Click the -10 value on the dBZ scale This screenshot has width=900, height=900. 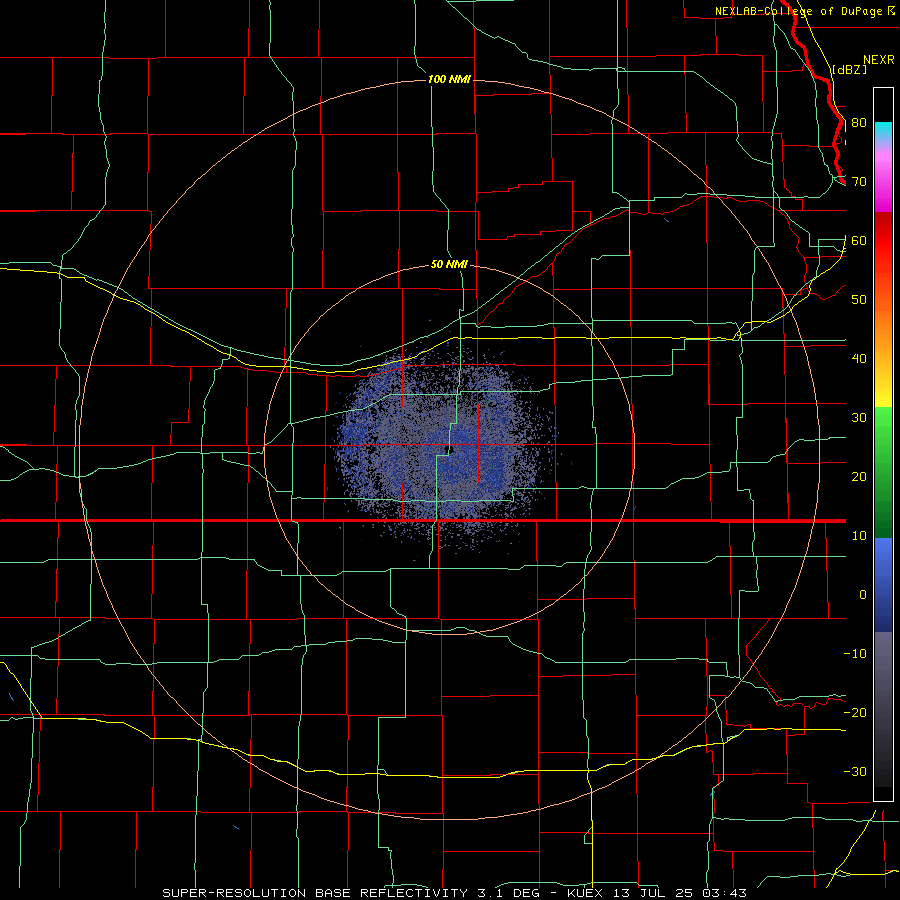[855, 654]
